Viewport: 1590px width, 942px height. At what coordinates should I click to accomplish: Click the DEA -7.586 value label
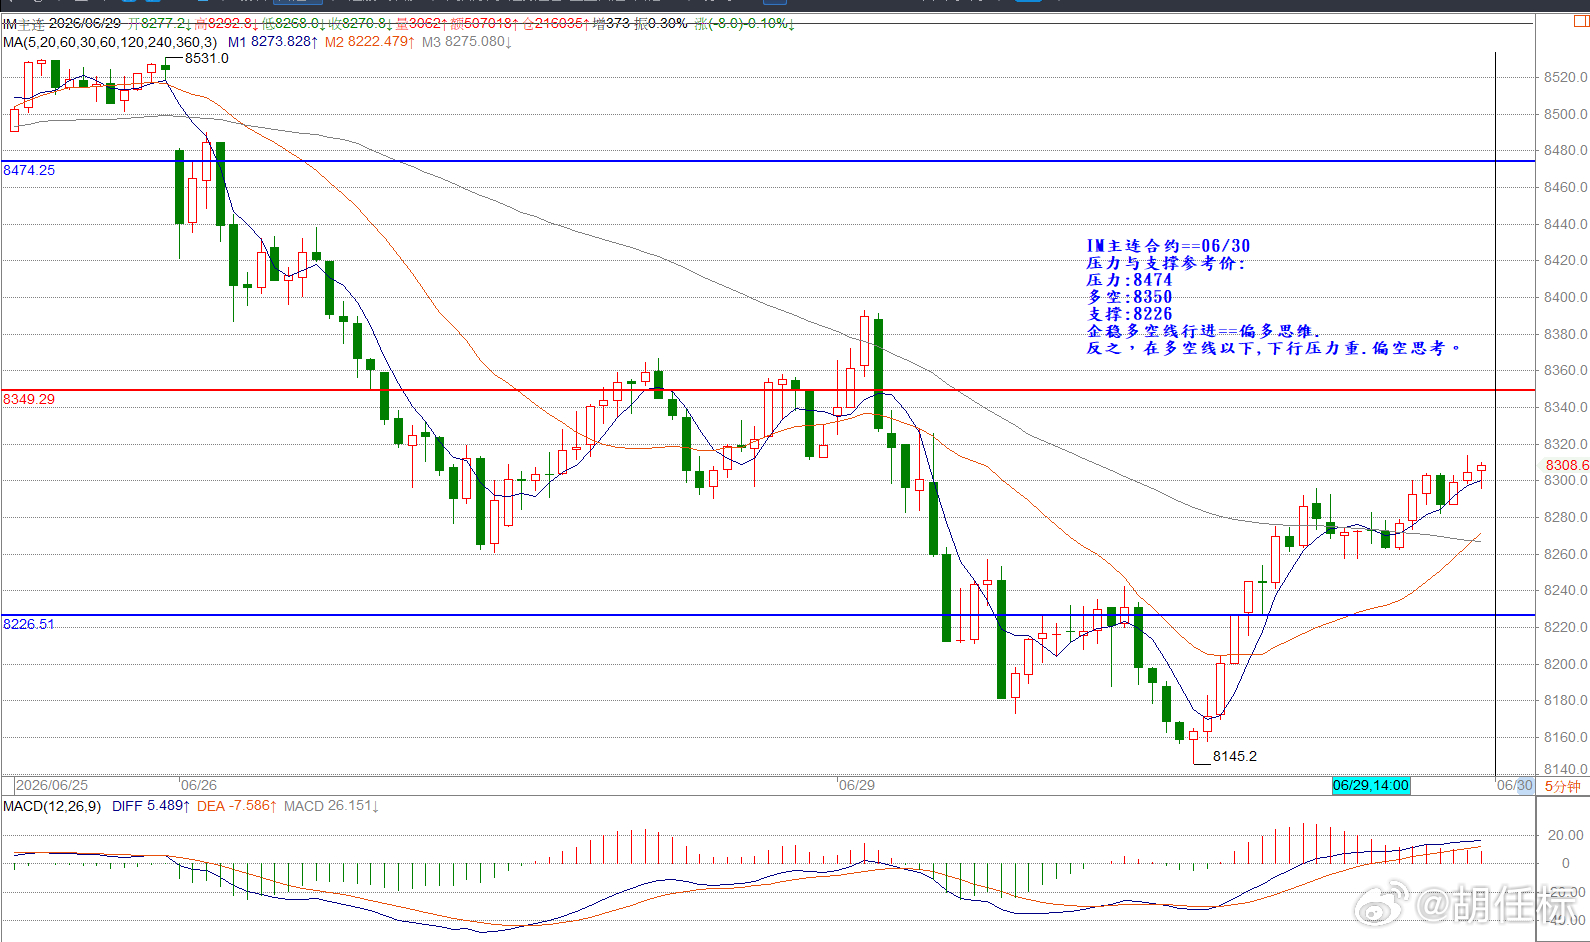[235, 806]
